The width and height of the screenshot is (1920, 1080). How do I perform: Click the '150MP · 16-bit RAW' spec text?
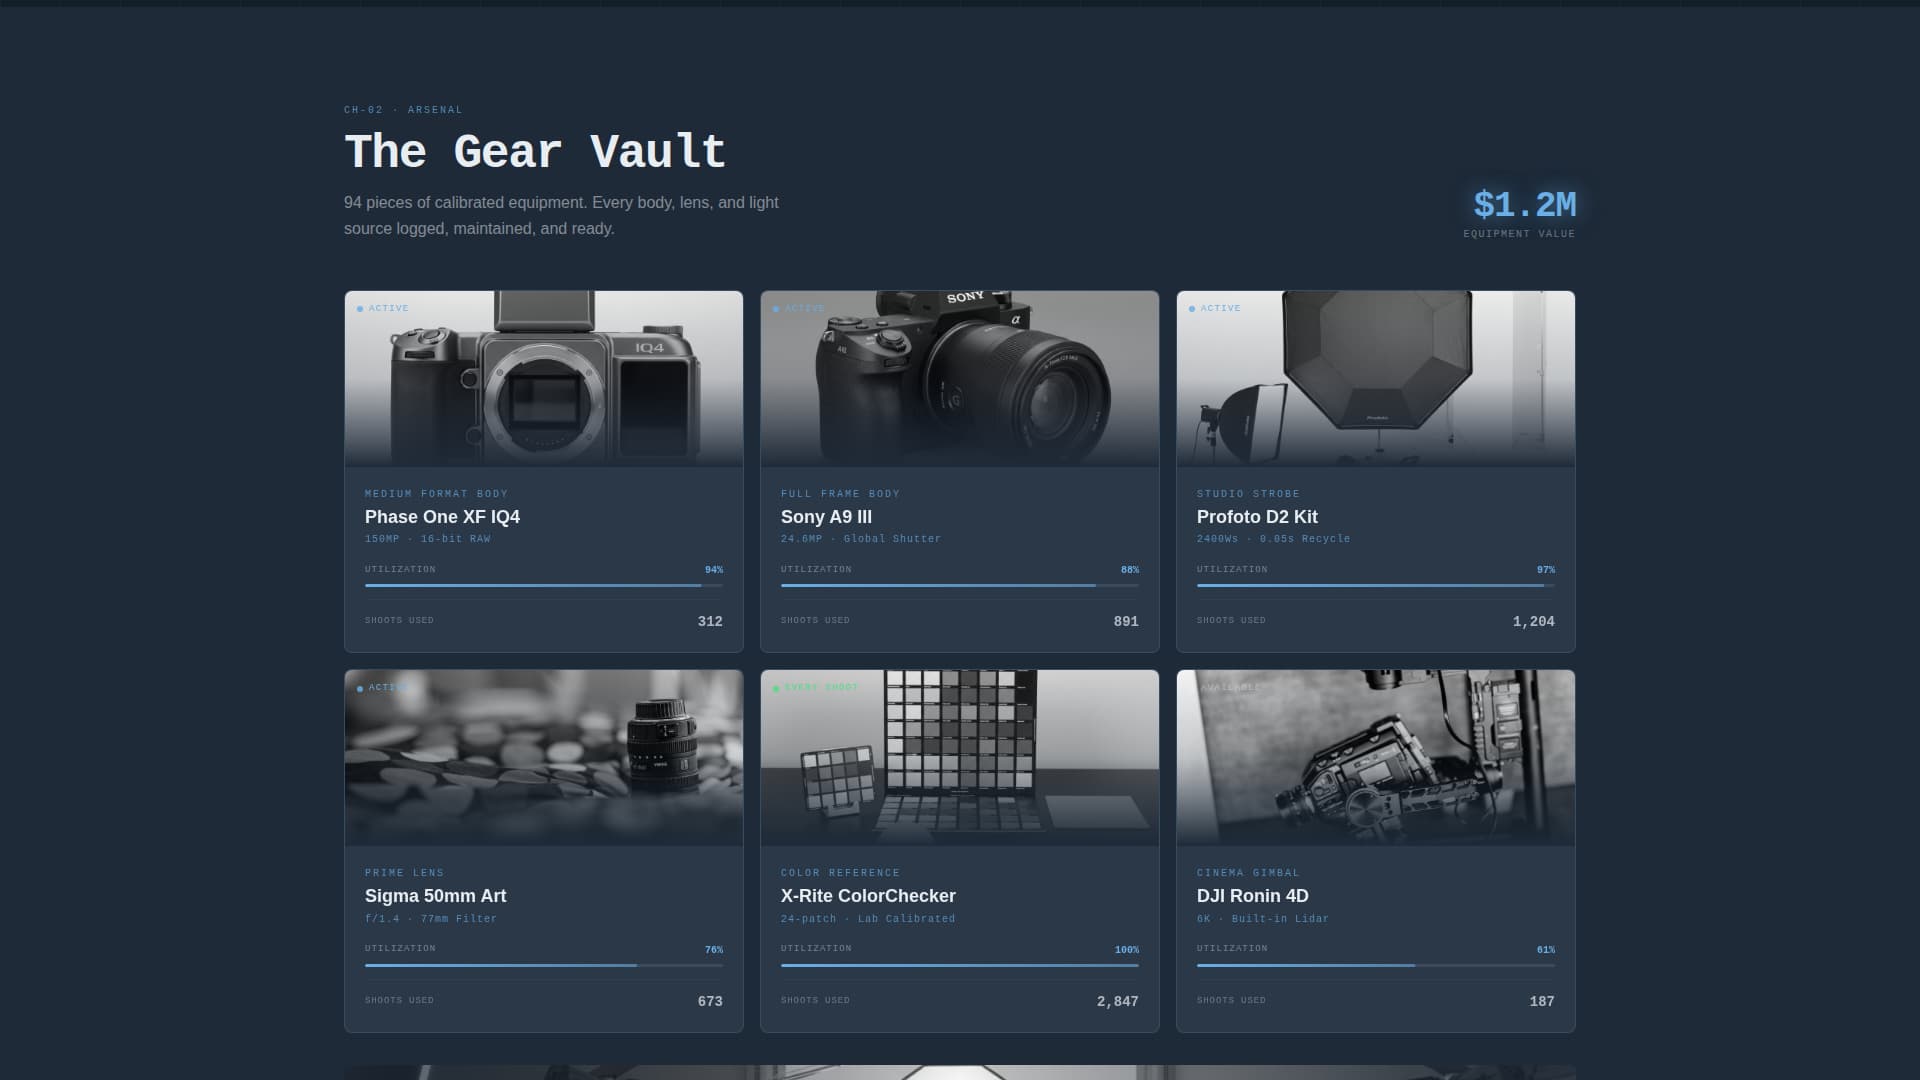click(x=428, y=539)
